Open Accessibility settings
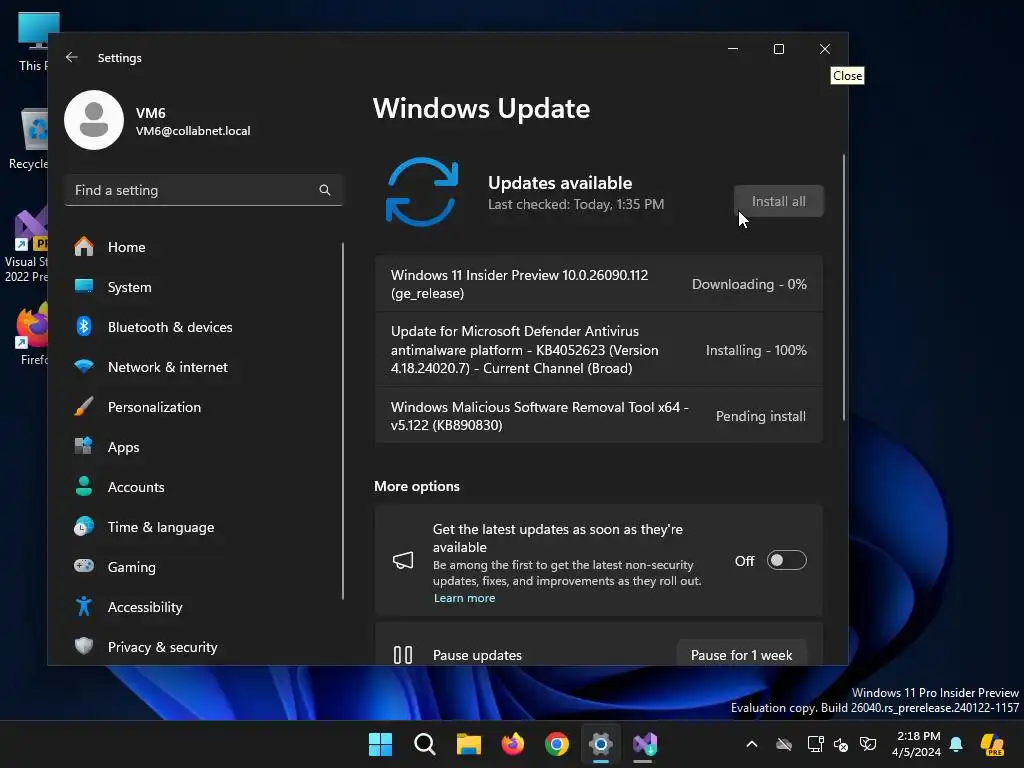The width and height of the screenshot is (1024, 768). pyautogui.click(x=206, y=607)
